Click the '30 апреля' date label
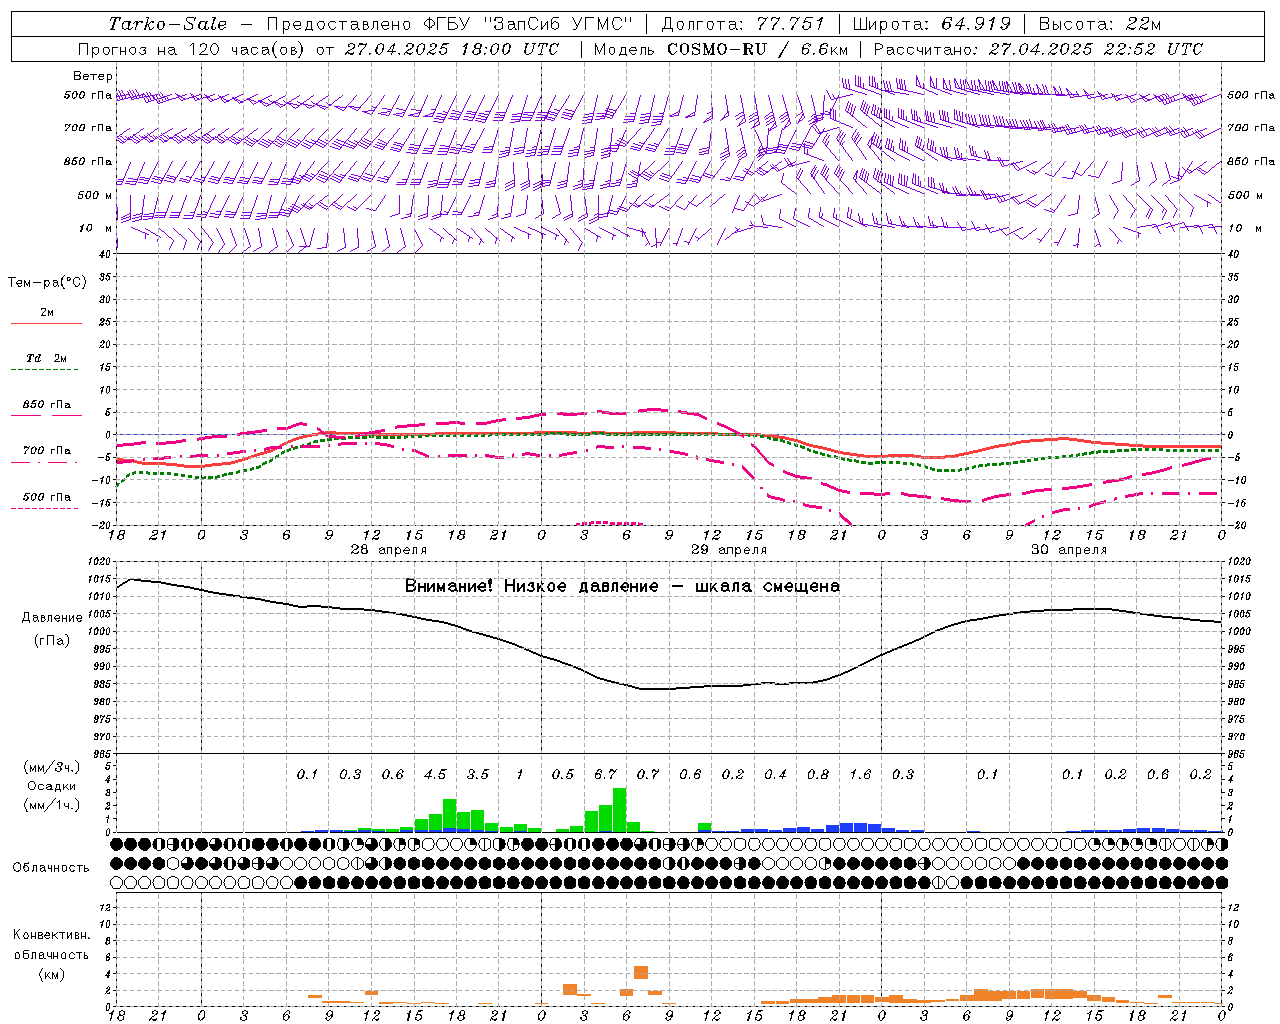This screenshot has width=1280, height=1024. pyautogui.click(x=1069, y=550)
